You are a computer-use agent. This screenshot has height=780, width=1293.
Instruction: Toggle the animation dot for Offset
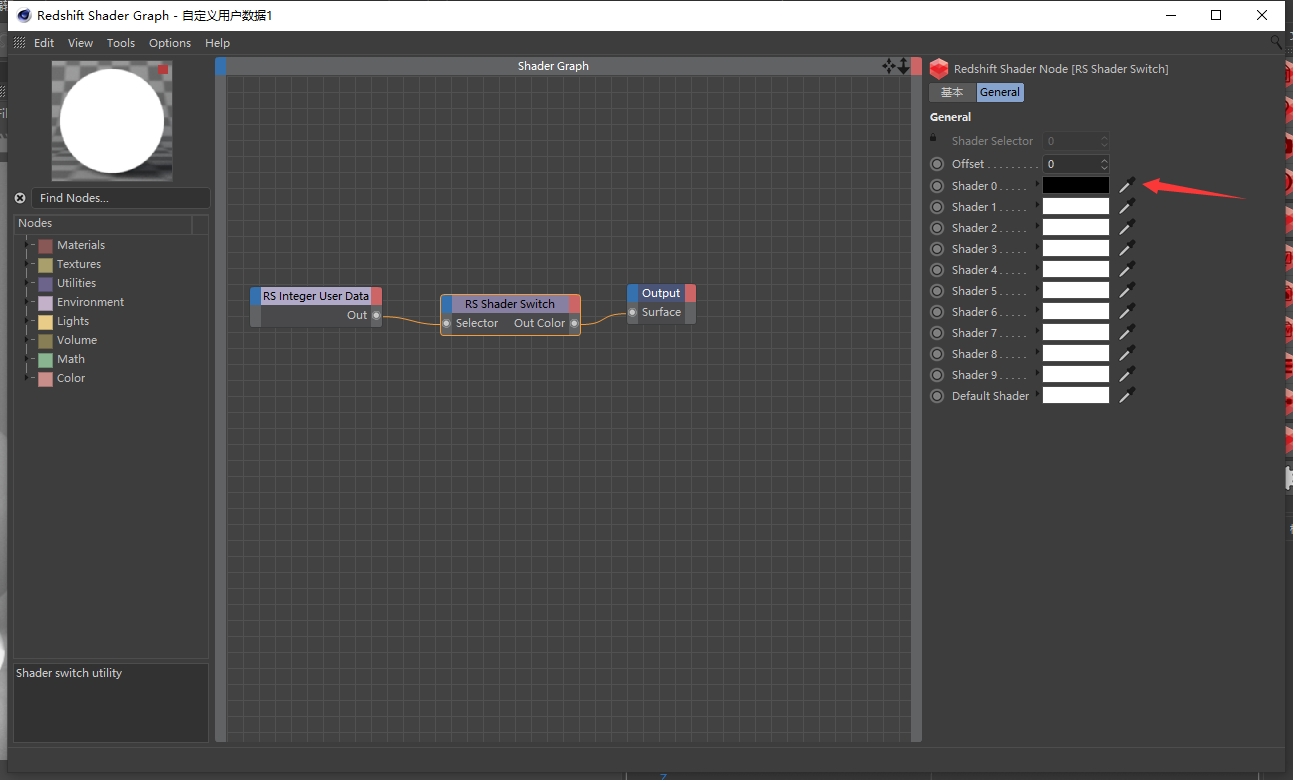pos(937,164)
